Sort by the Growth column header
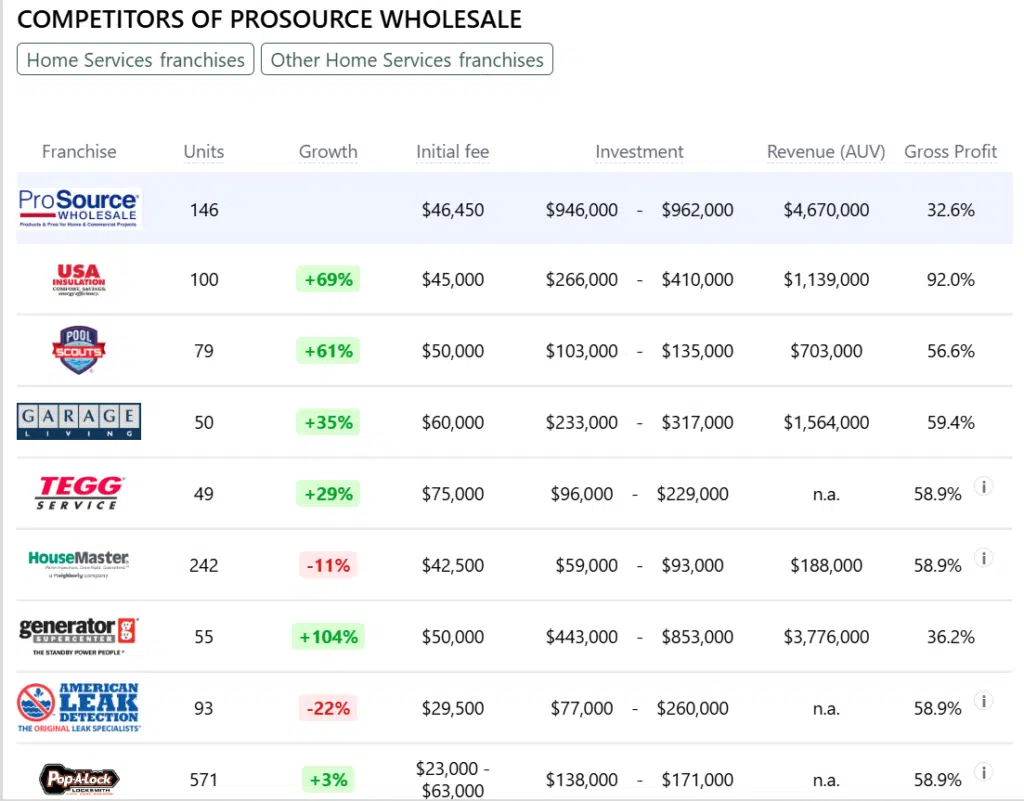 click(328, 152)
